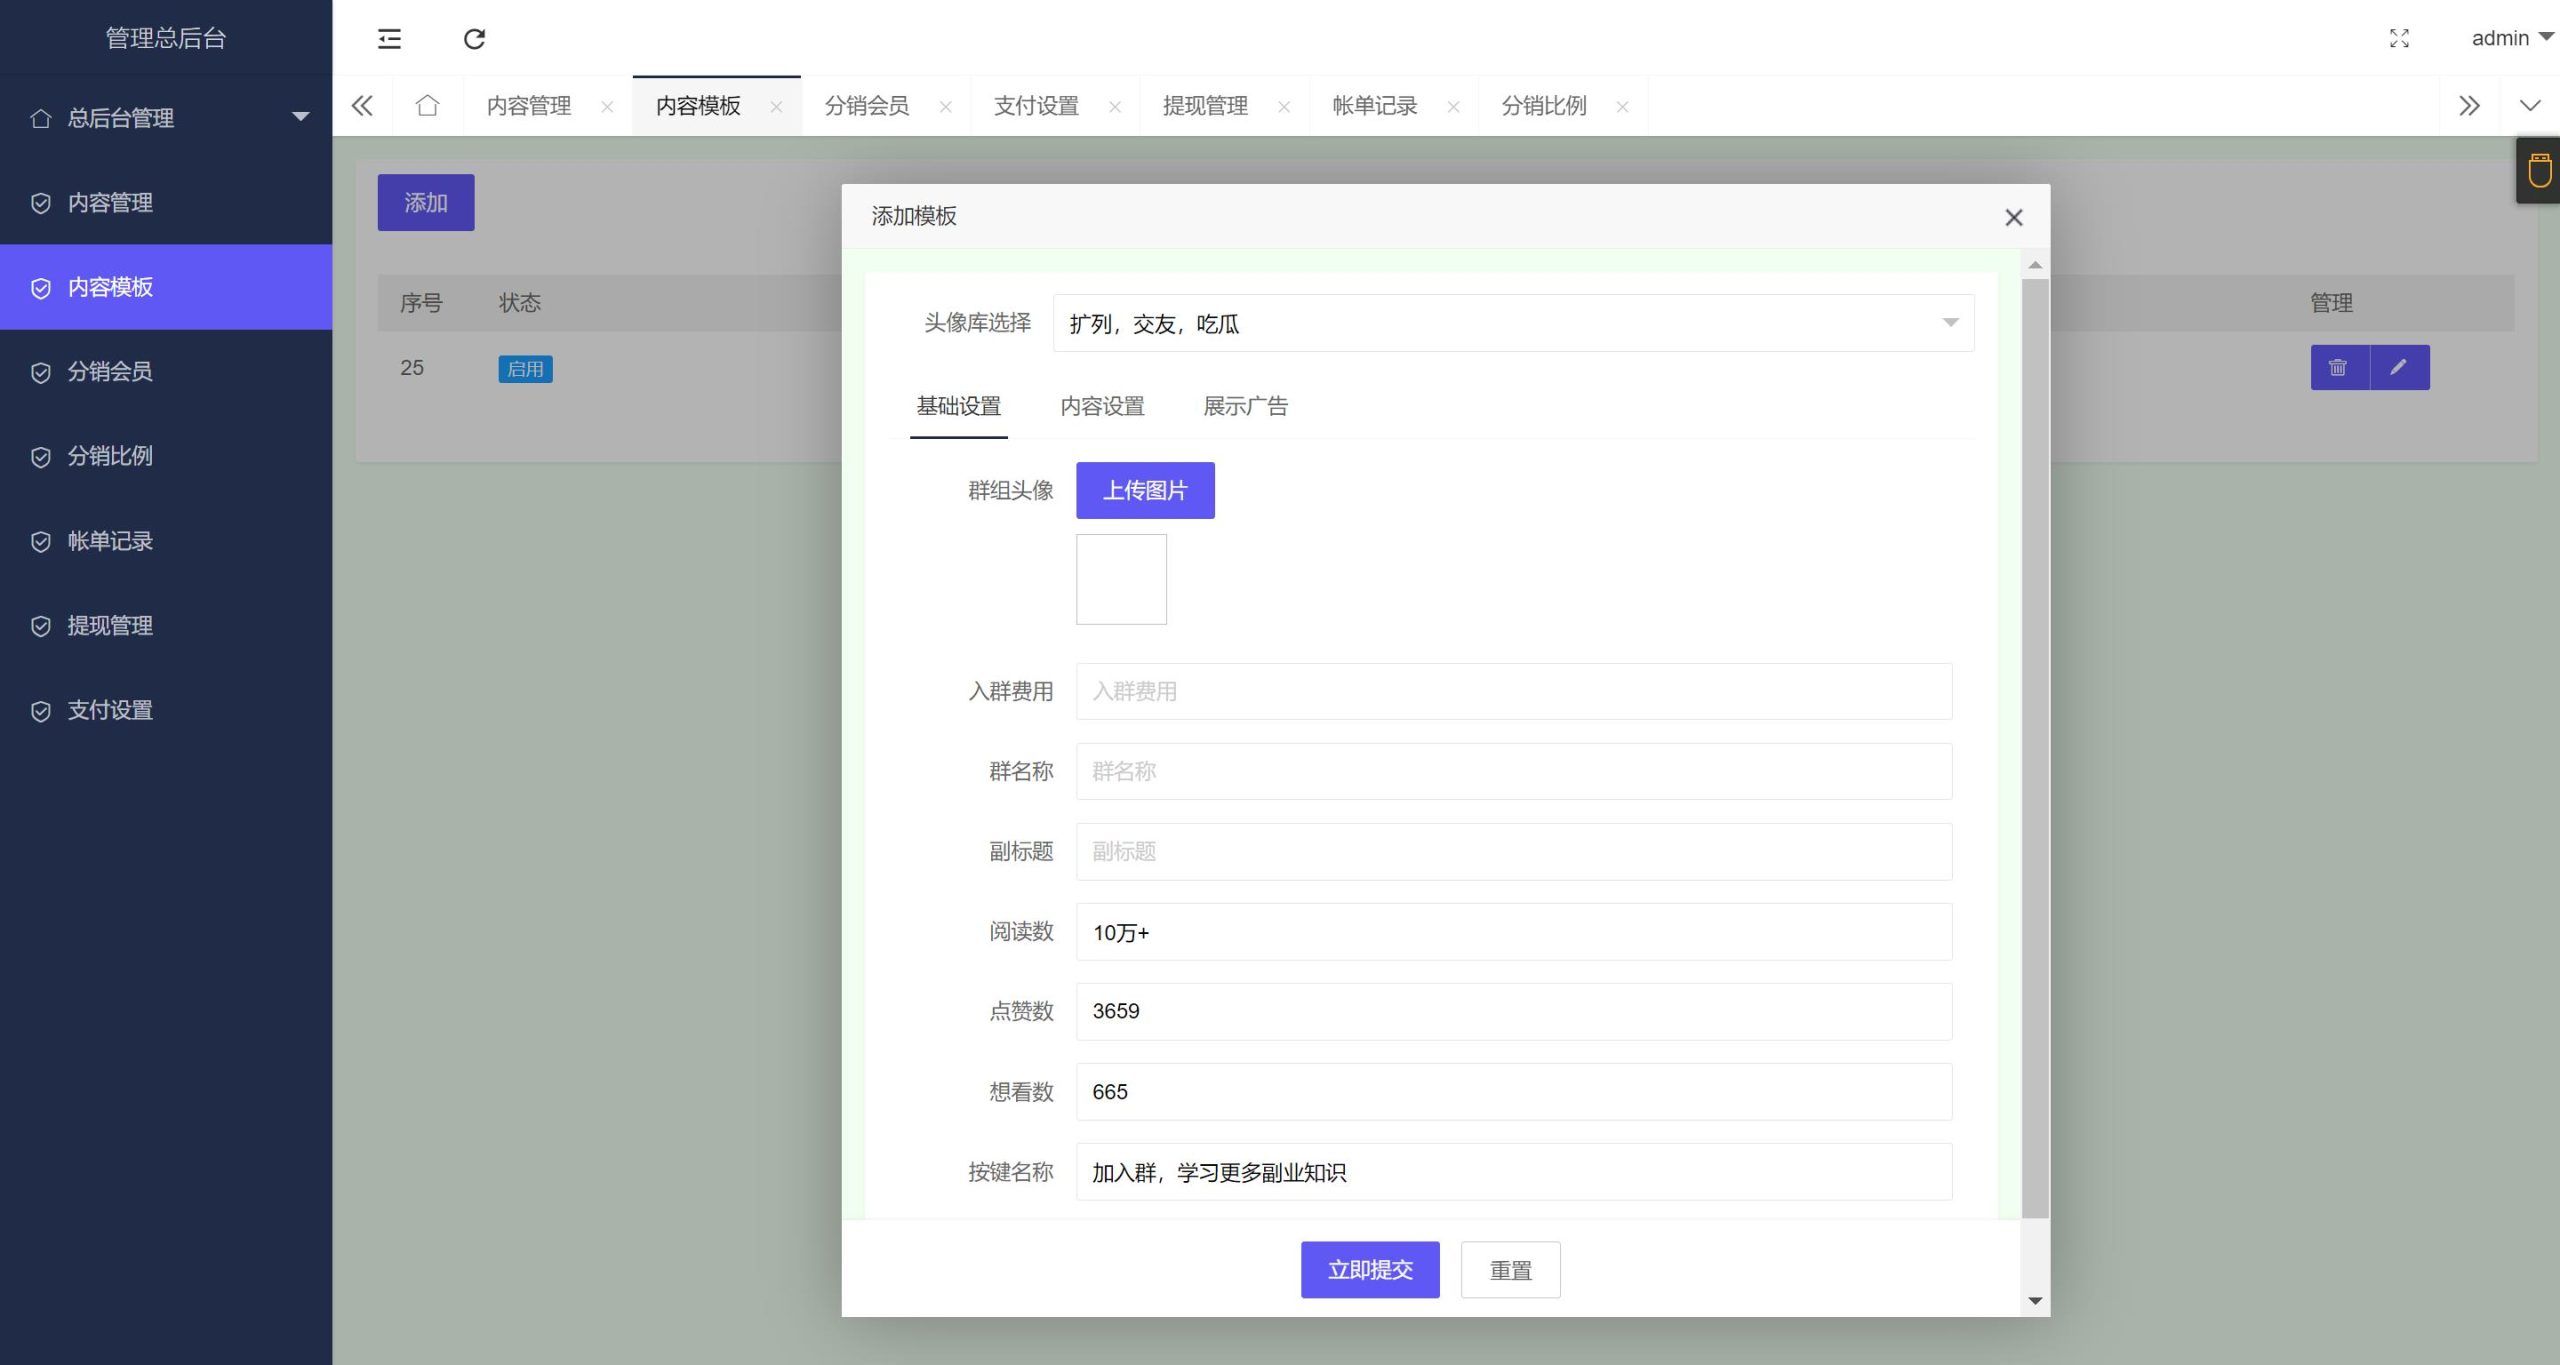Refresh the page using the reload icon
Viewport: 2560px width, 1365px height.
475,38
